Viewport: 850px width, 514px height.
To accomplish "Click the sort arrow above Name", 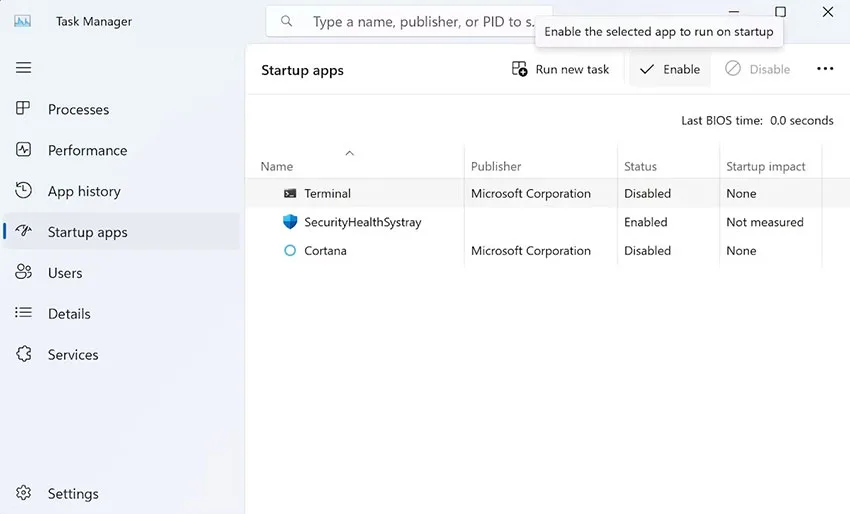I will tap(350, 153).
